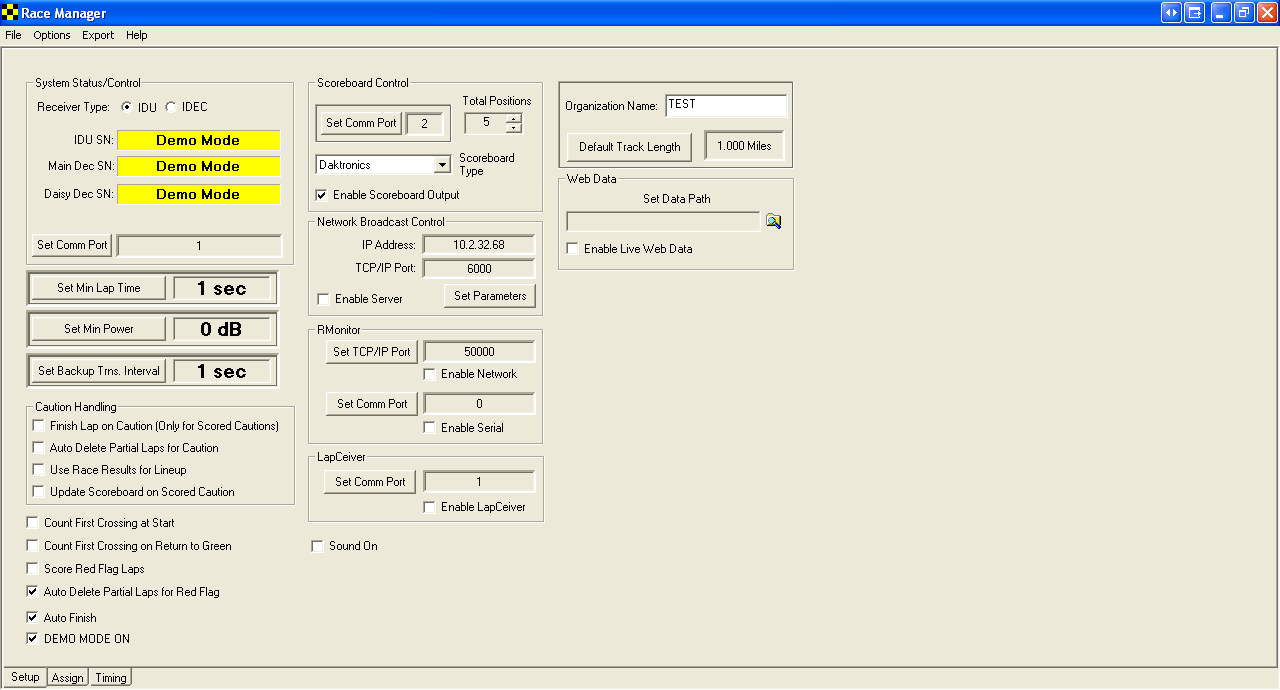Click the browse folder icon for data path

(x=773, y=222)
